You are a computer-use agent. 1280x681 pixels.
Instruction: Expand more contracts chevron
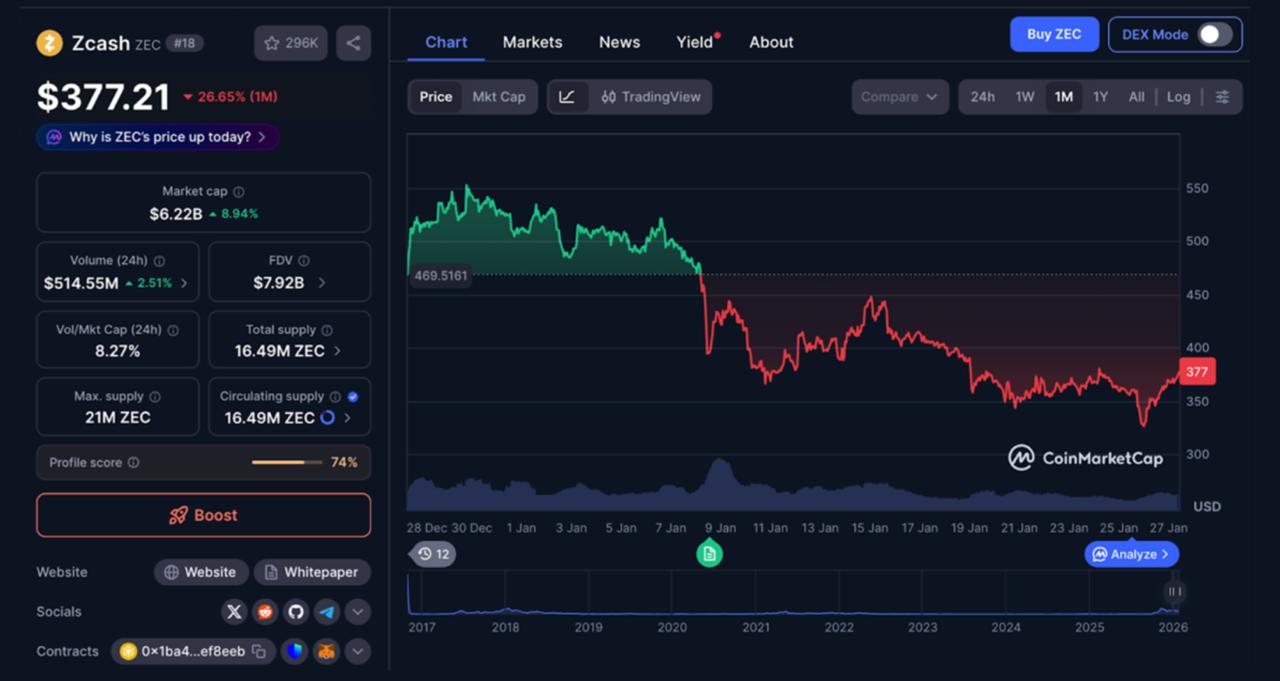point(357,652)
